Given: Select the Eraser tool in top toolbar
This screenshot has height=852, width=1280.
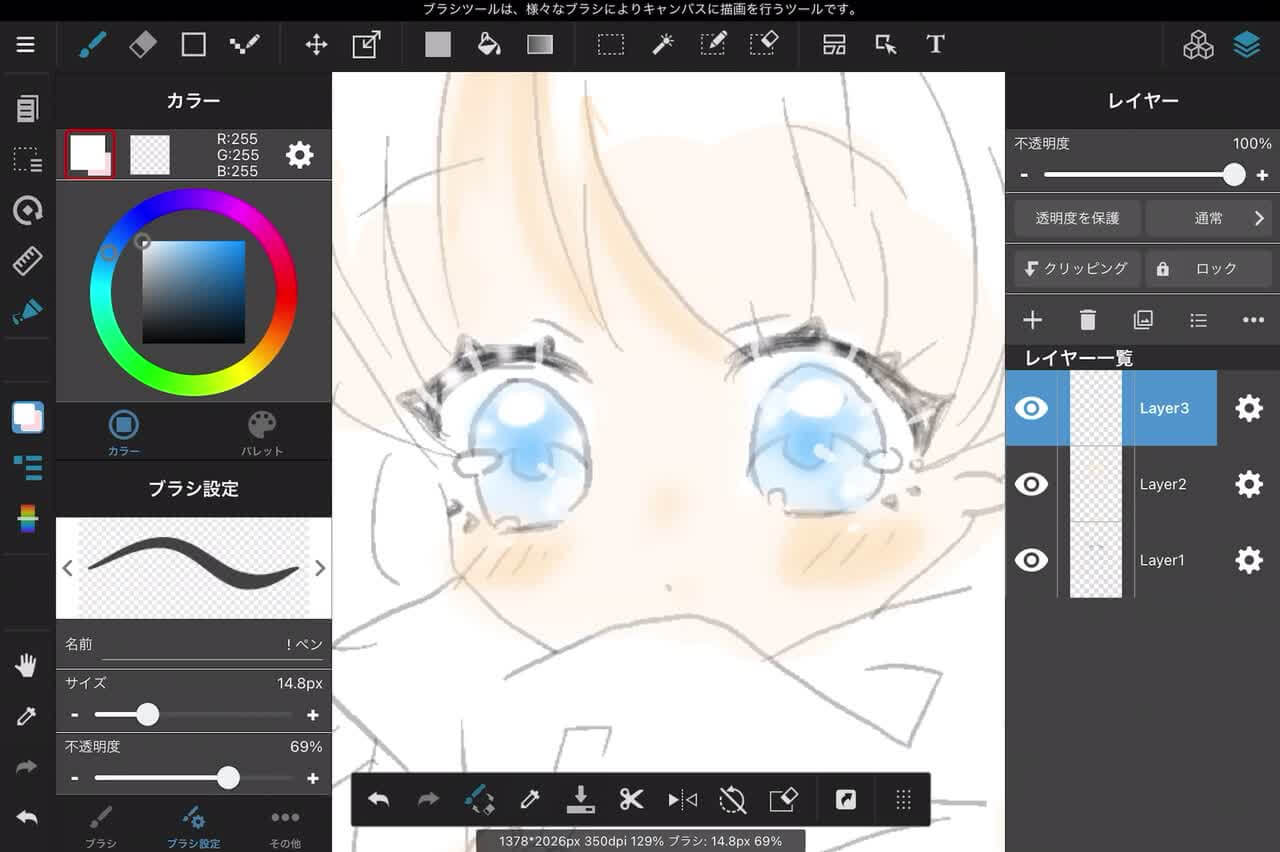Looking at the screenshot, I should (143, 45).
